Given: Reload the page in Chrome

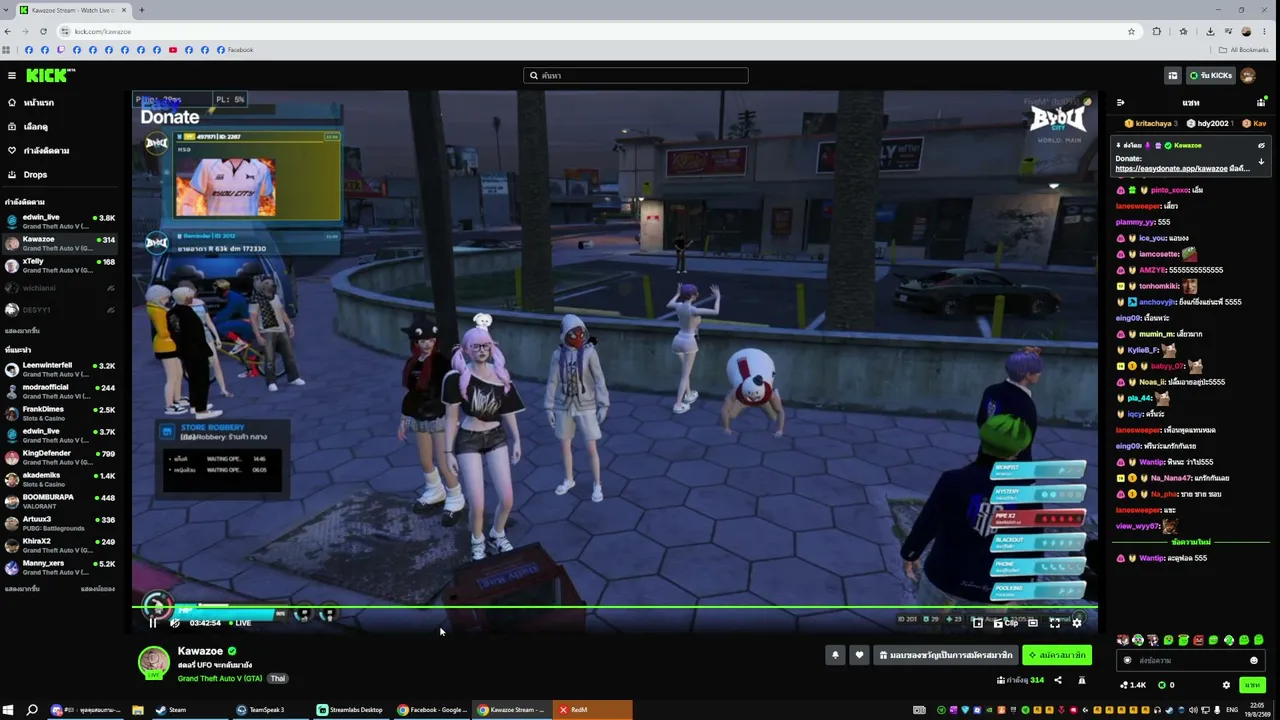Looking at the screenshot, I should [45, 31].
